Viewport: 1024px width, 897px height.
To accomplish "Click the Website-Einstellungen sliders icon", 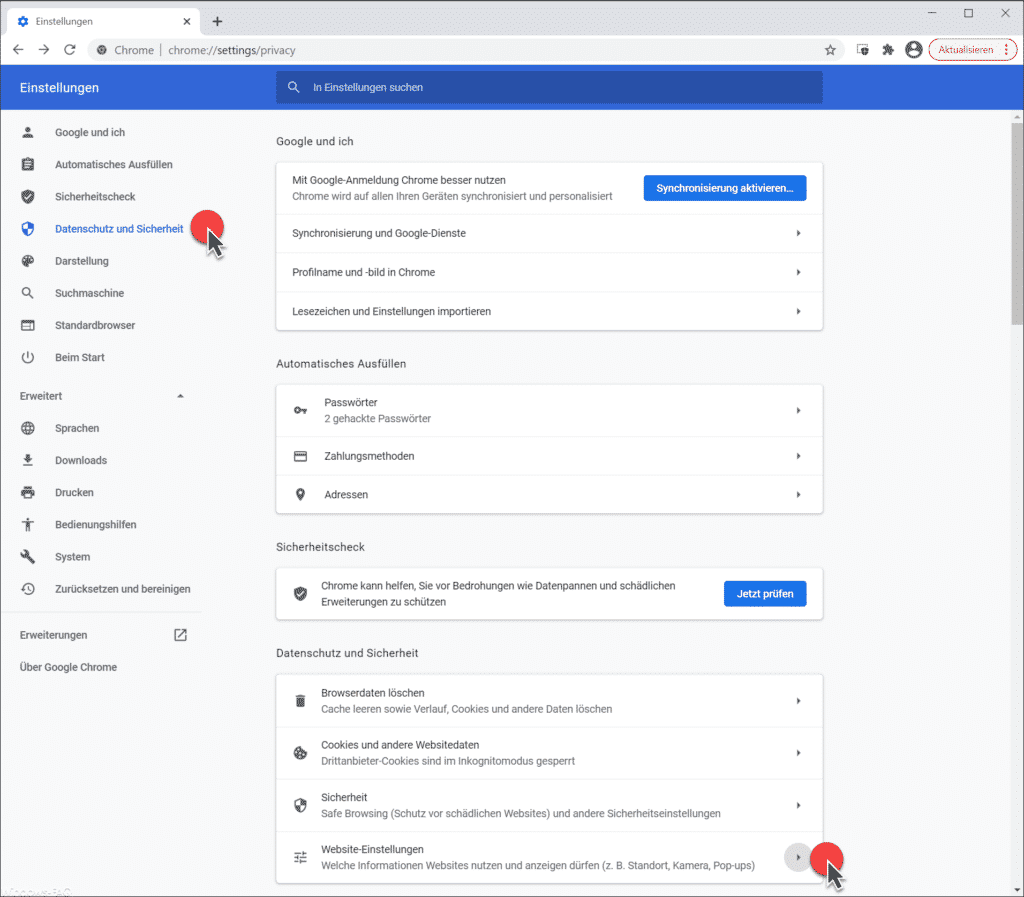I will [x=300, y=857].
